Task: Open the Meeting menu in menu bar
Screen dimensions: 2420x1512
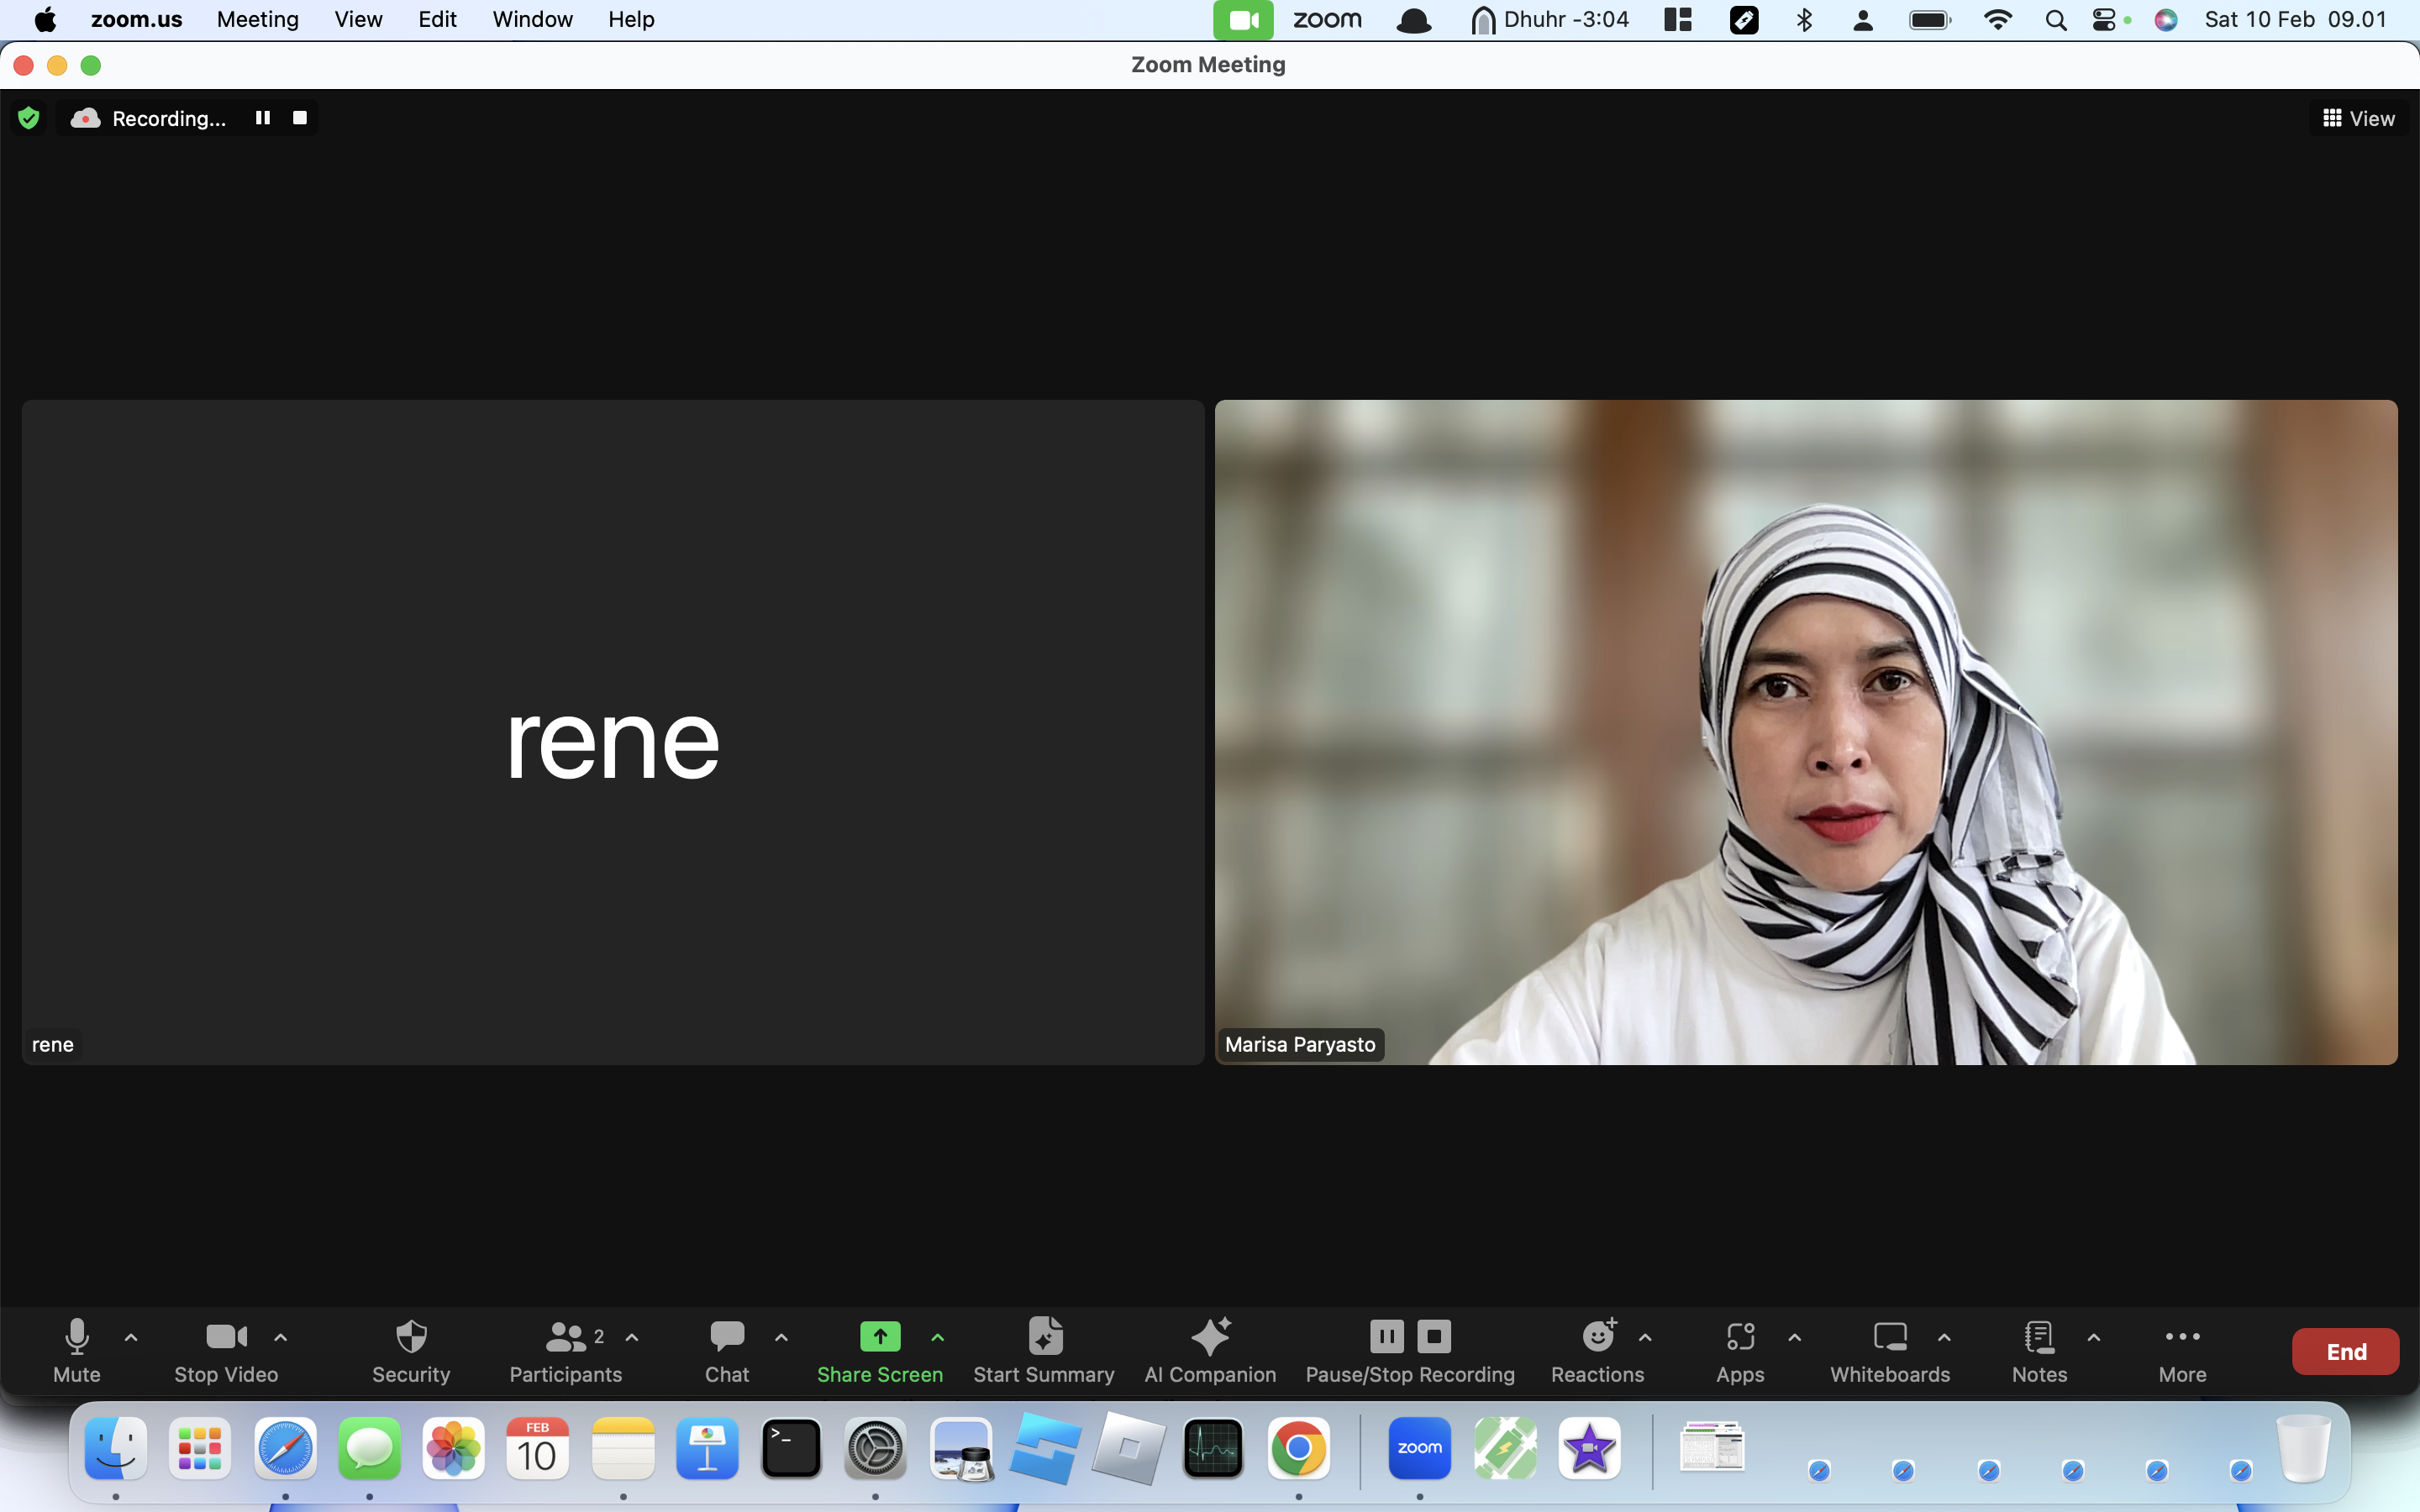Action: click(x=257, y=20)
